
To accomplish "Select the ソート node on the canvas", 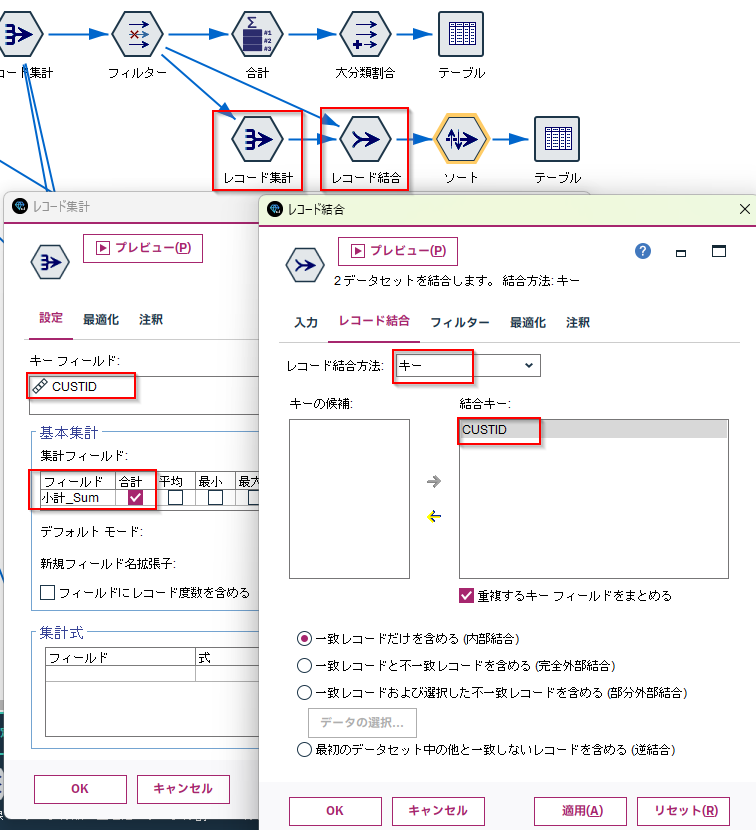I will (x=461, y=139).
